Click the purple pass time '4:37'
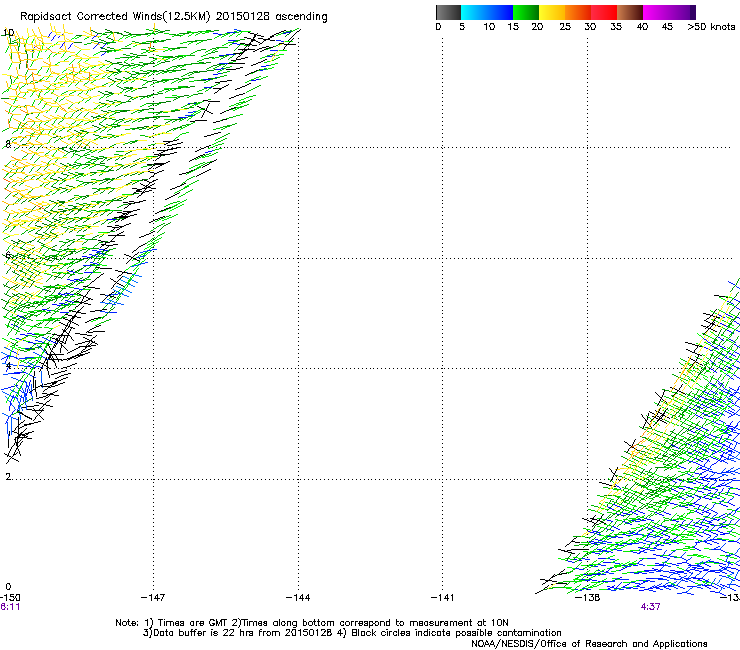The width and height of the screenshot is (740, 650). pos(650,607)
